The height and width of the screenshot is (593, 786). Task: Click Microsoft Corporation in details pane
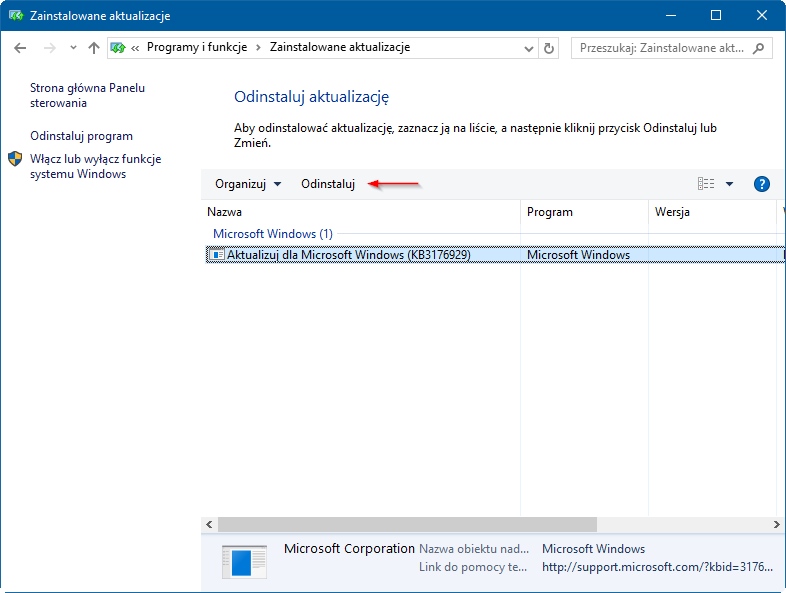[x=349, y=548]
